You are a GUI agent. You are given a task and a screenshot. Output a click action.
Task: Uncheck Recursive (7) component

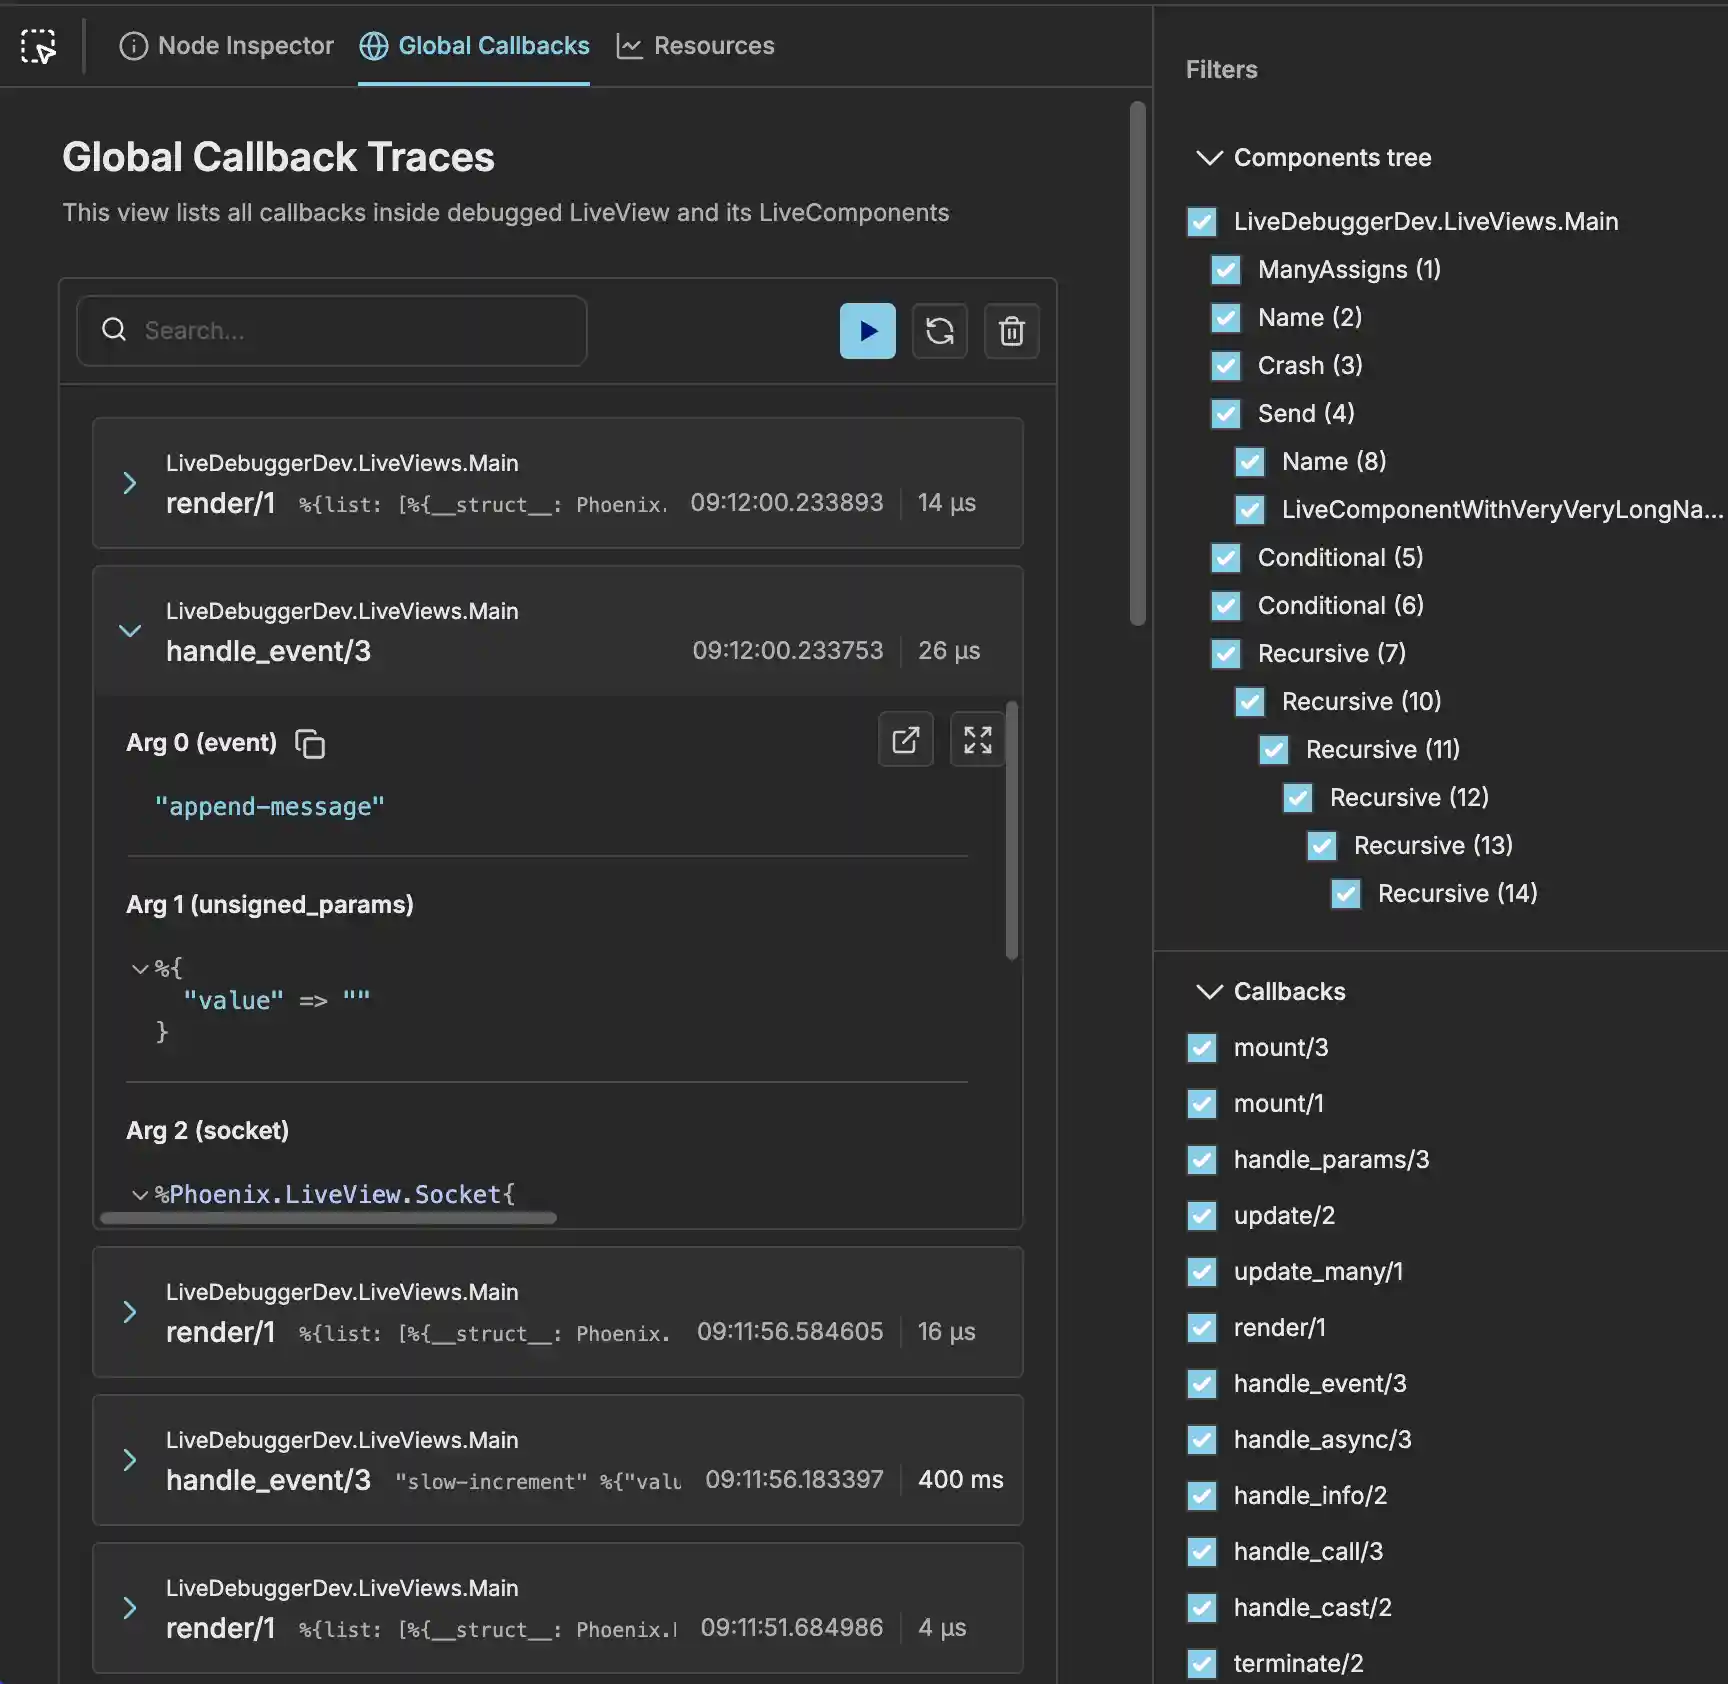tap(1226, 654)
